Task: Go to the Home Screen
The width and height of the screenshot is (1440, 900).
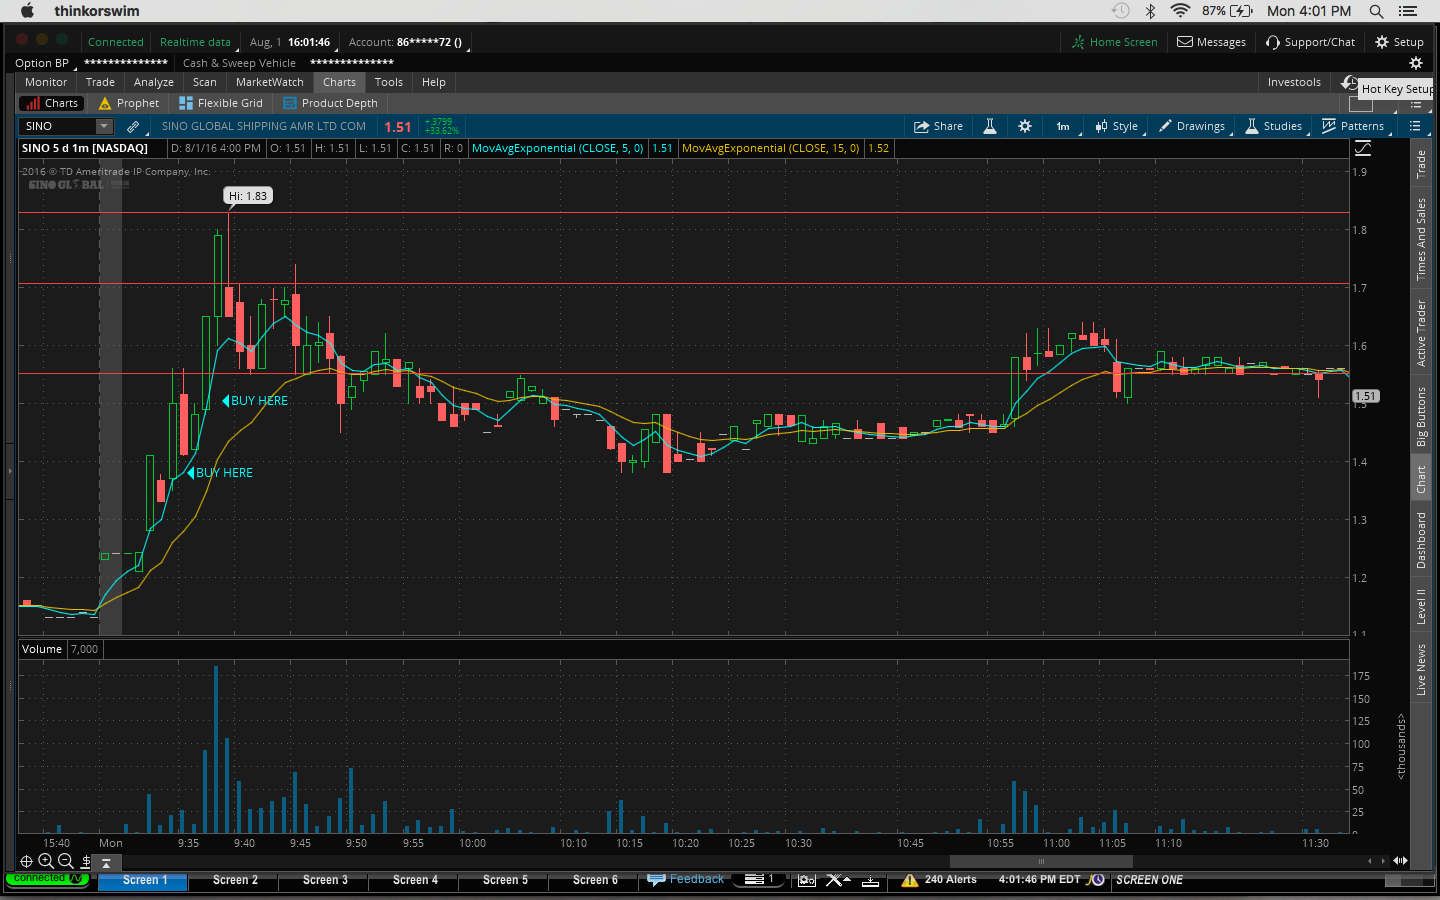Action: click(1114, 42)
